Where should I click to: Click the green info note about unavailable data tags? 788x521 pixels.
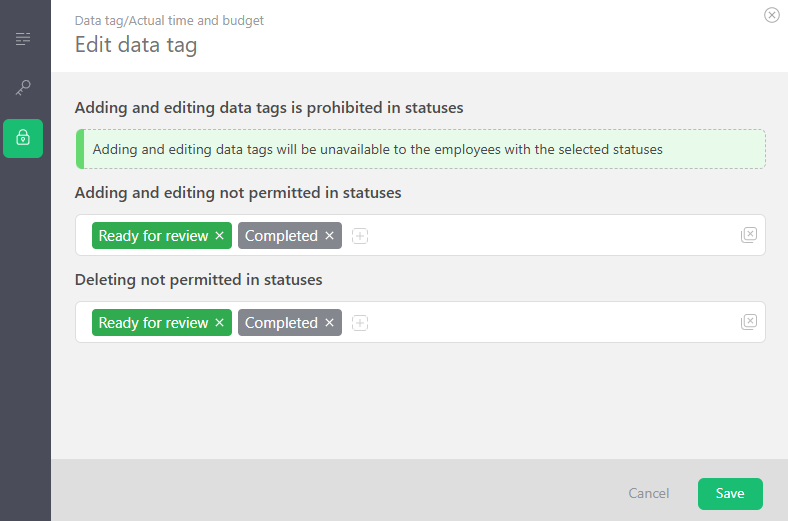421,149
